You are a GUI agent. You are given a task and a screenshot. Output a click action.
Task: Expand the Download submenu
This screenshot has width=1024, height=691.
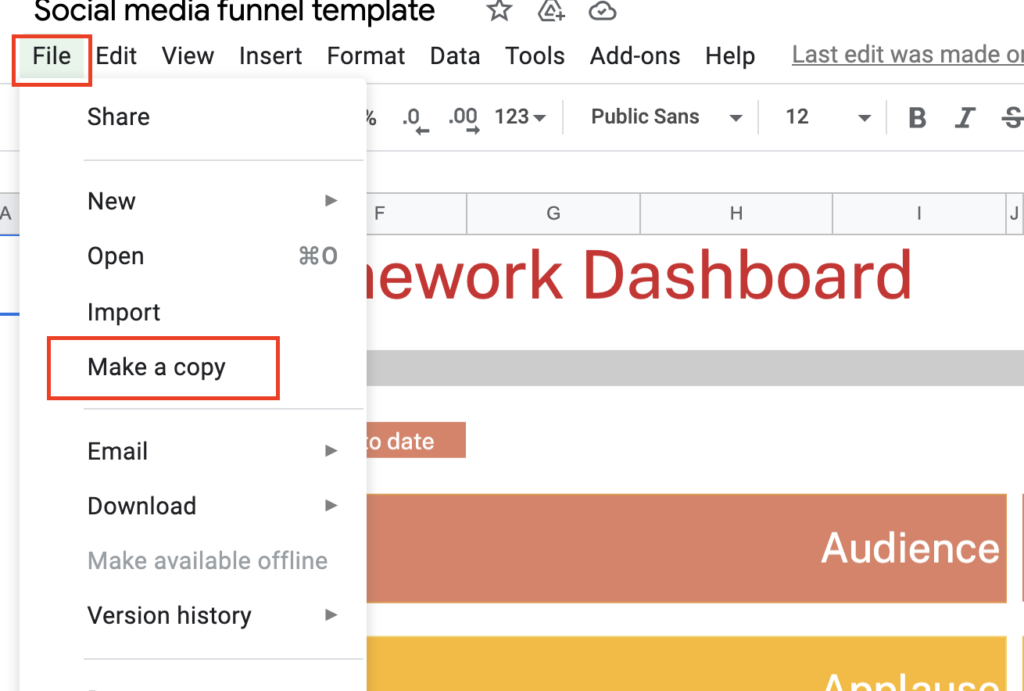click(x=212, y=506)
